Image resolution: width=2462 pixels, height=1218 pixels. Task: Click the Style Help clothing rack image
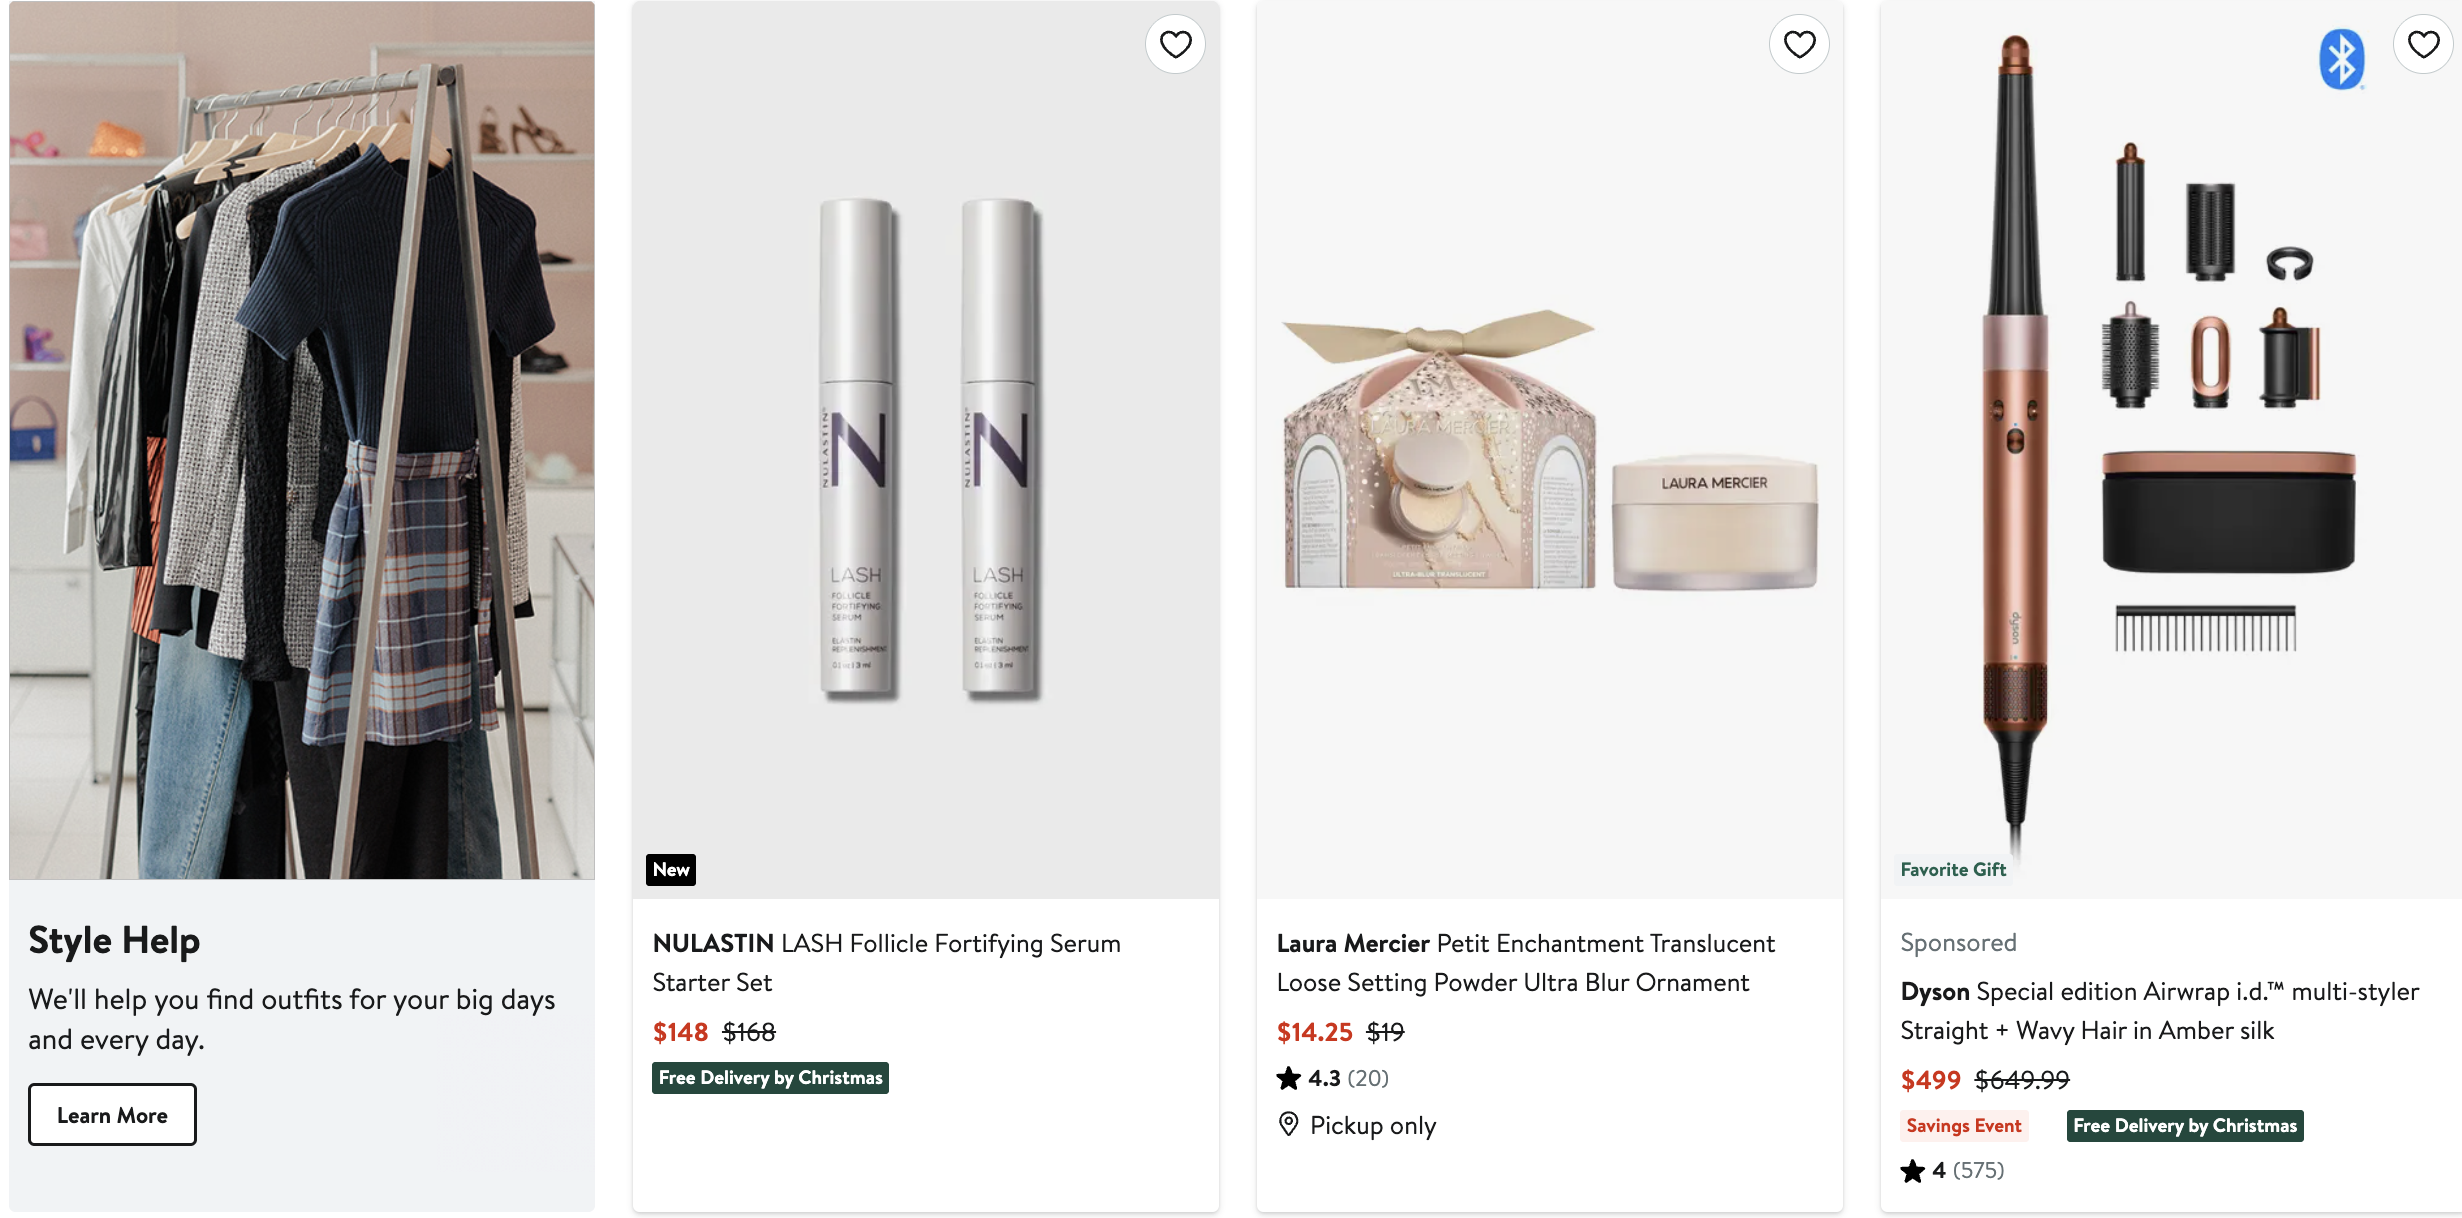pyautogui.click(x=302, y=440)
